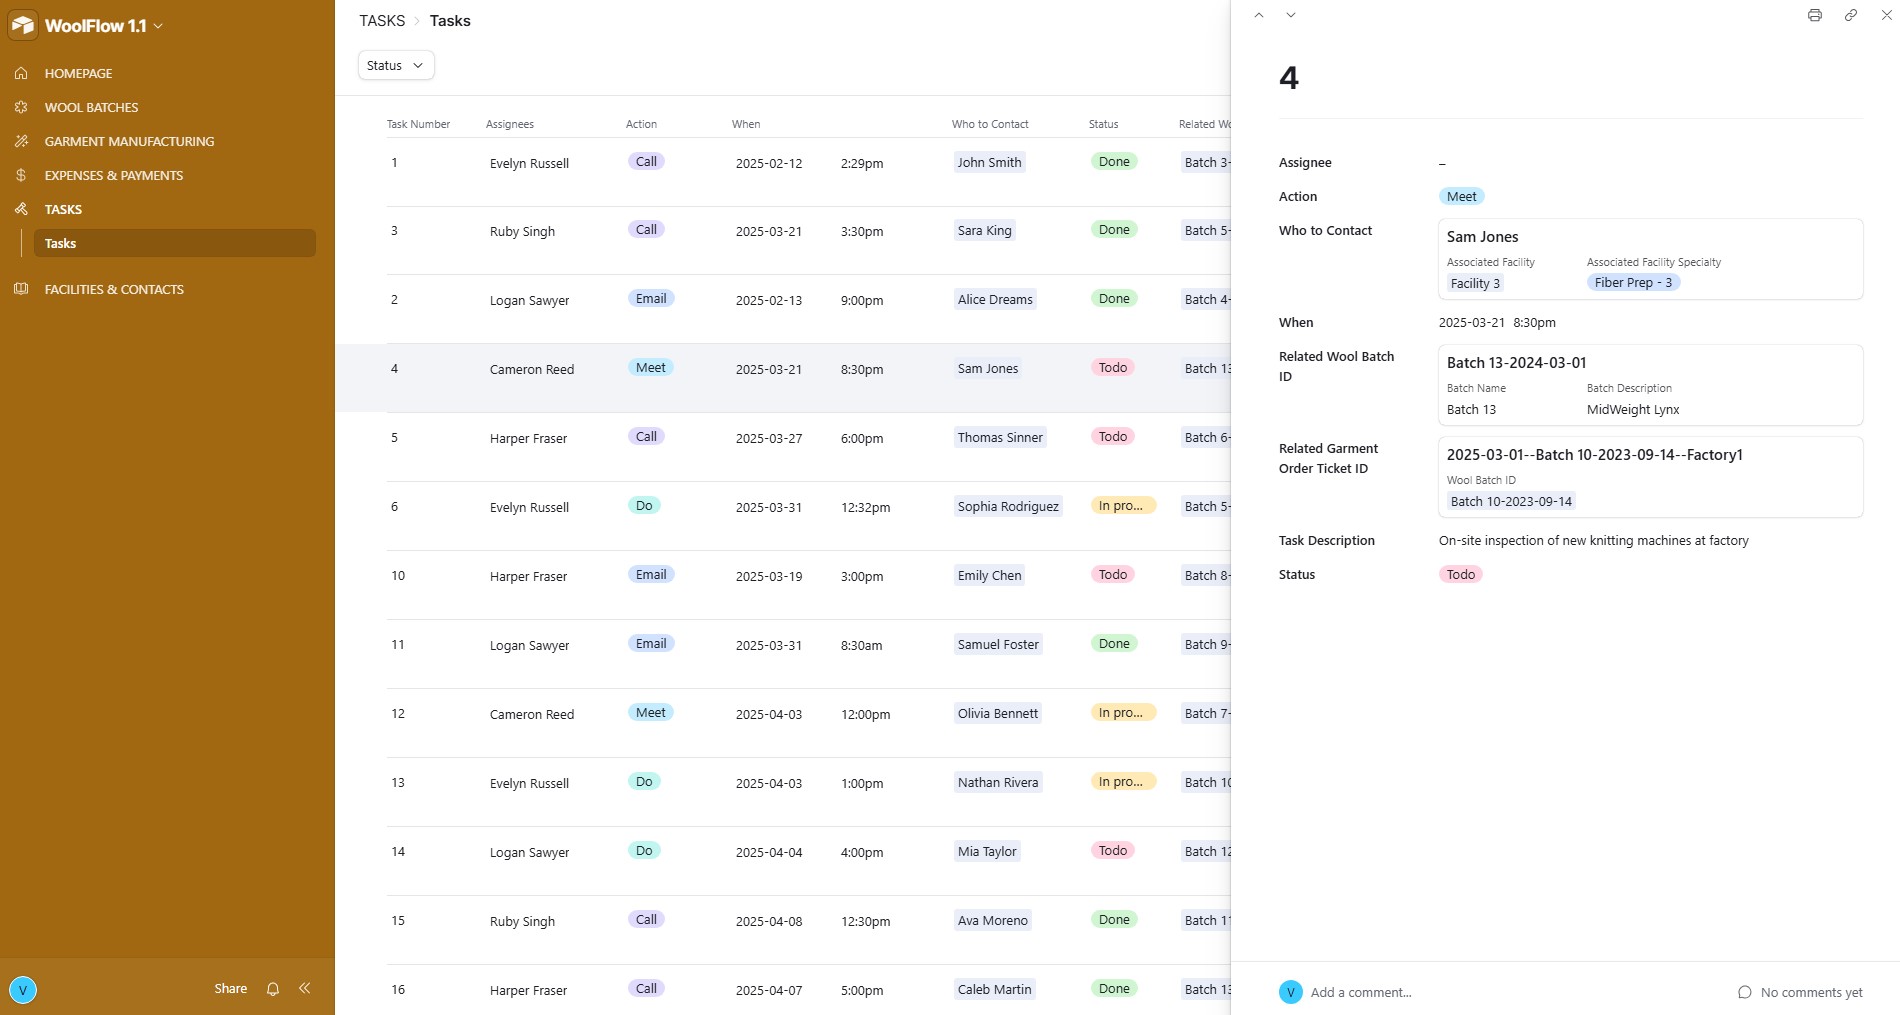
Task: Close the task detail panel
Action: pos(1886,15)
